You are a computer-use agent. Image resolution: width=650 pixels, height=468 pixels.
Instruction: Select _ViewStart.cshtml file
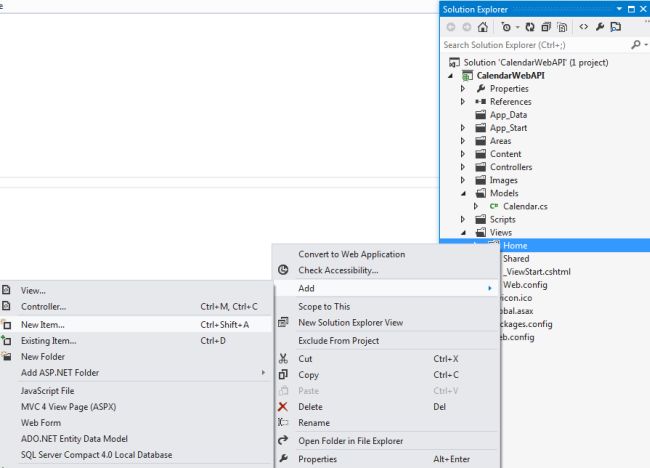538,272
